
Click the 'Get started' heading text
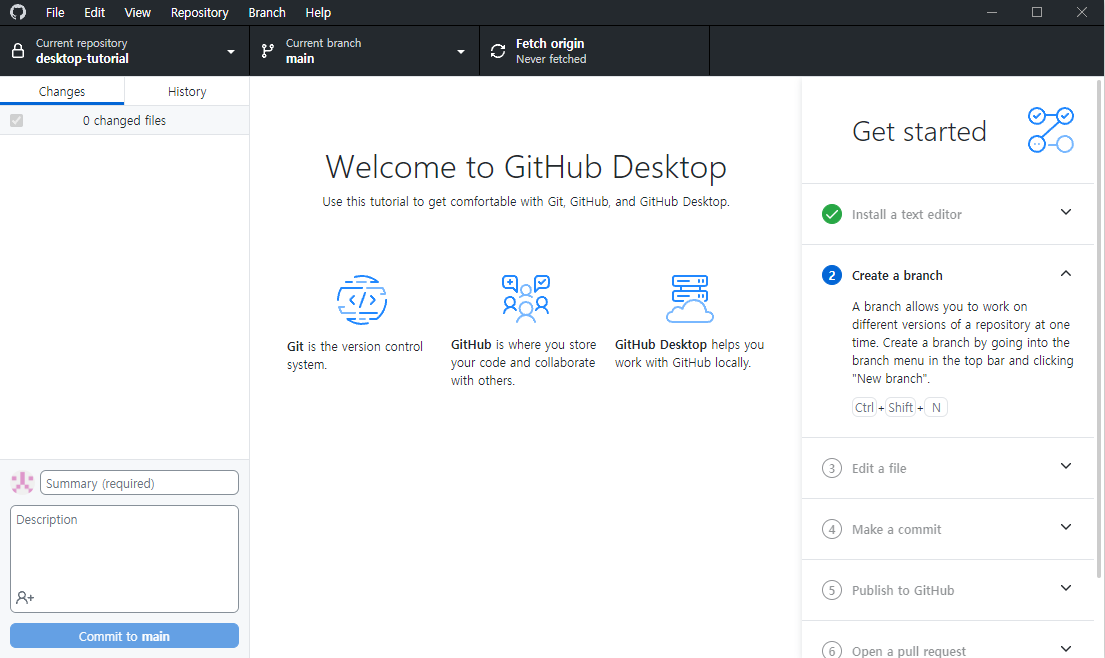coord(919,131)
